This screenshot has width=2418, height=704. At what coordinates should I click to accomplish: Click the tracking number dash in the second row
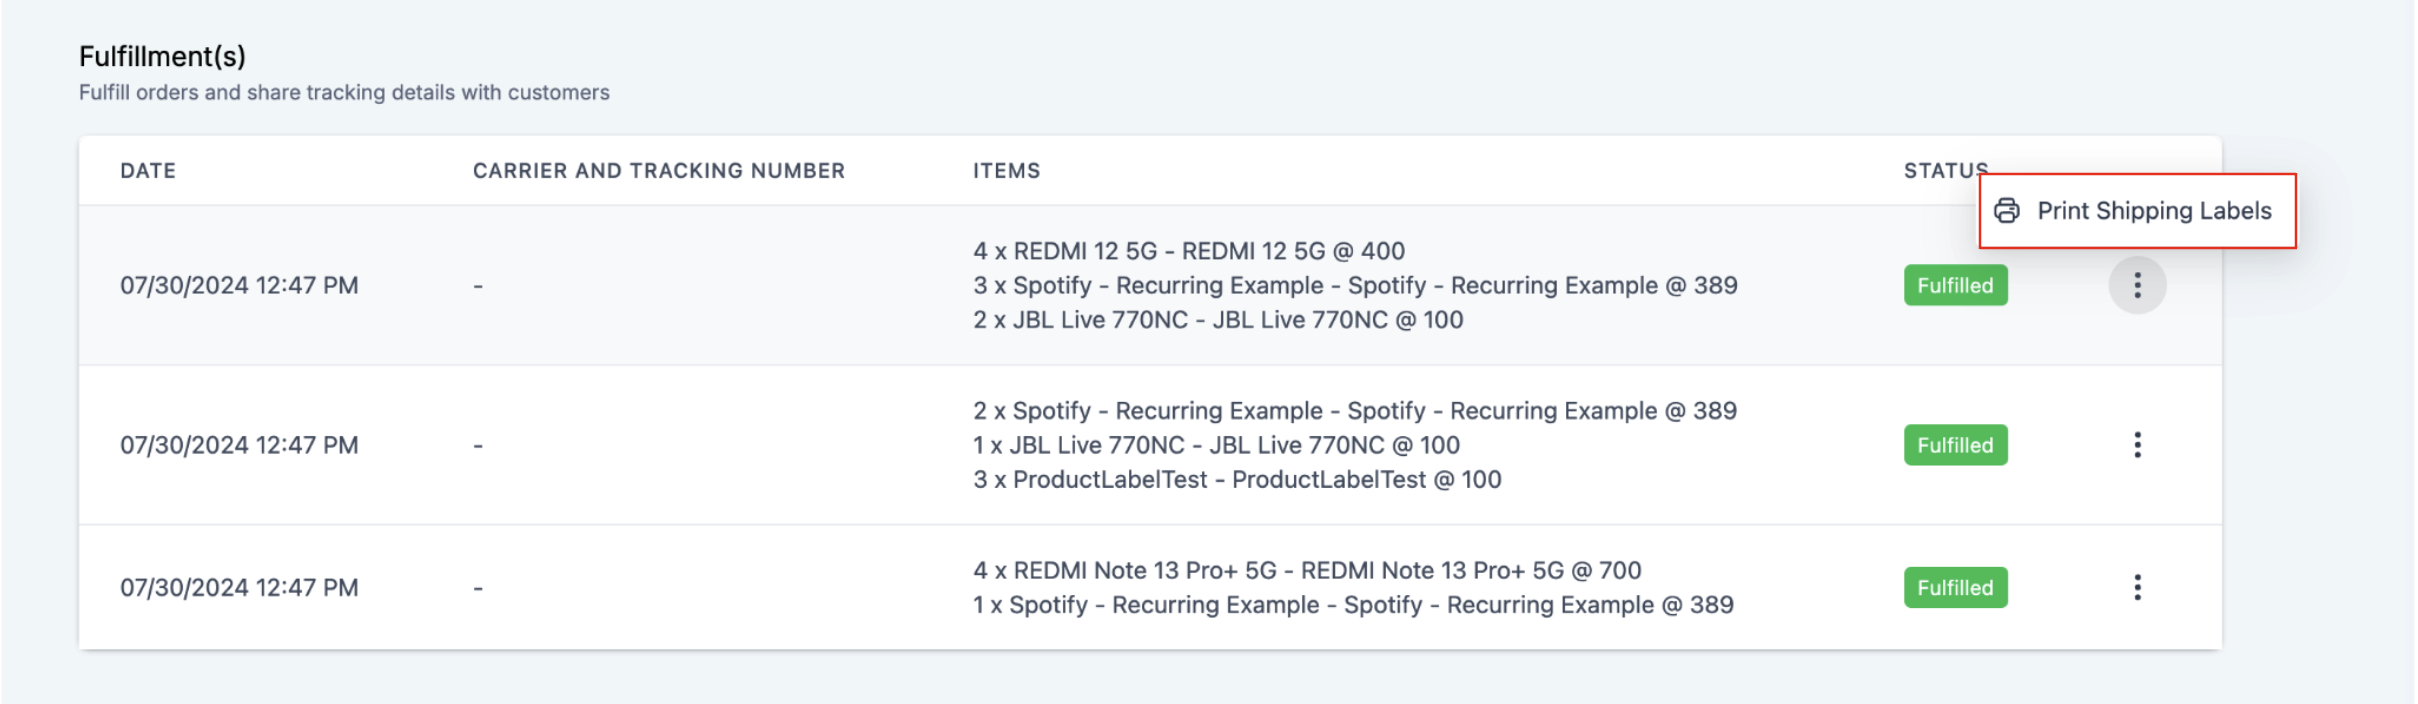pos(478,446)
